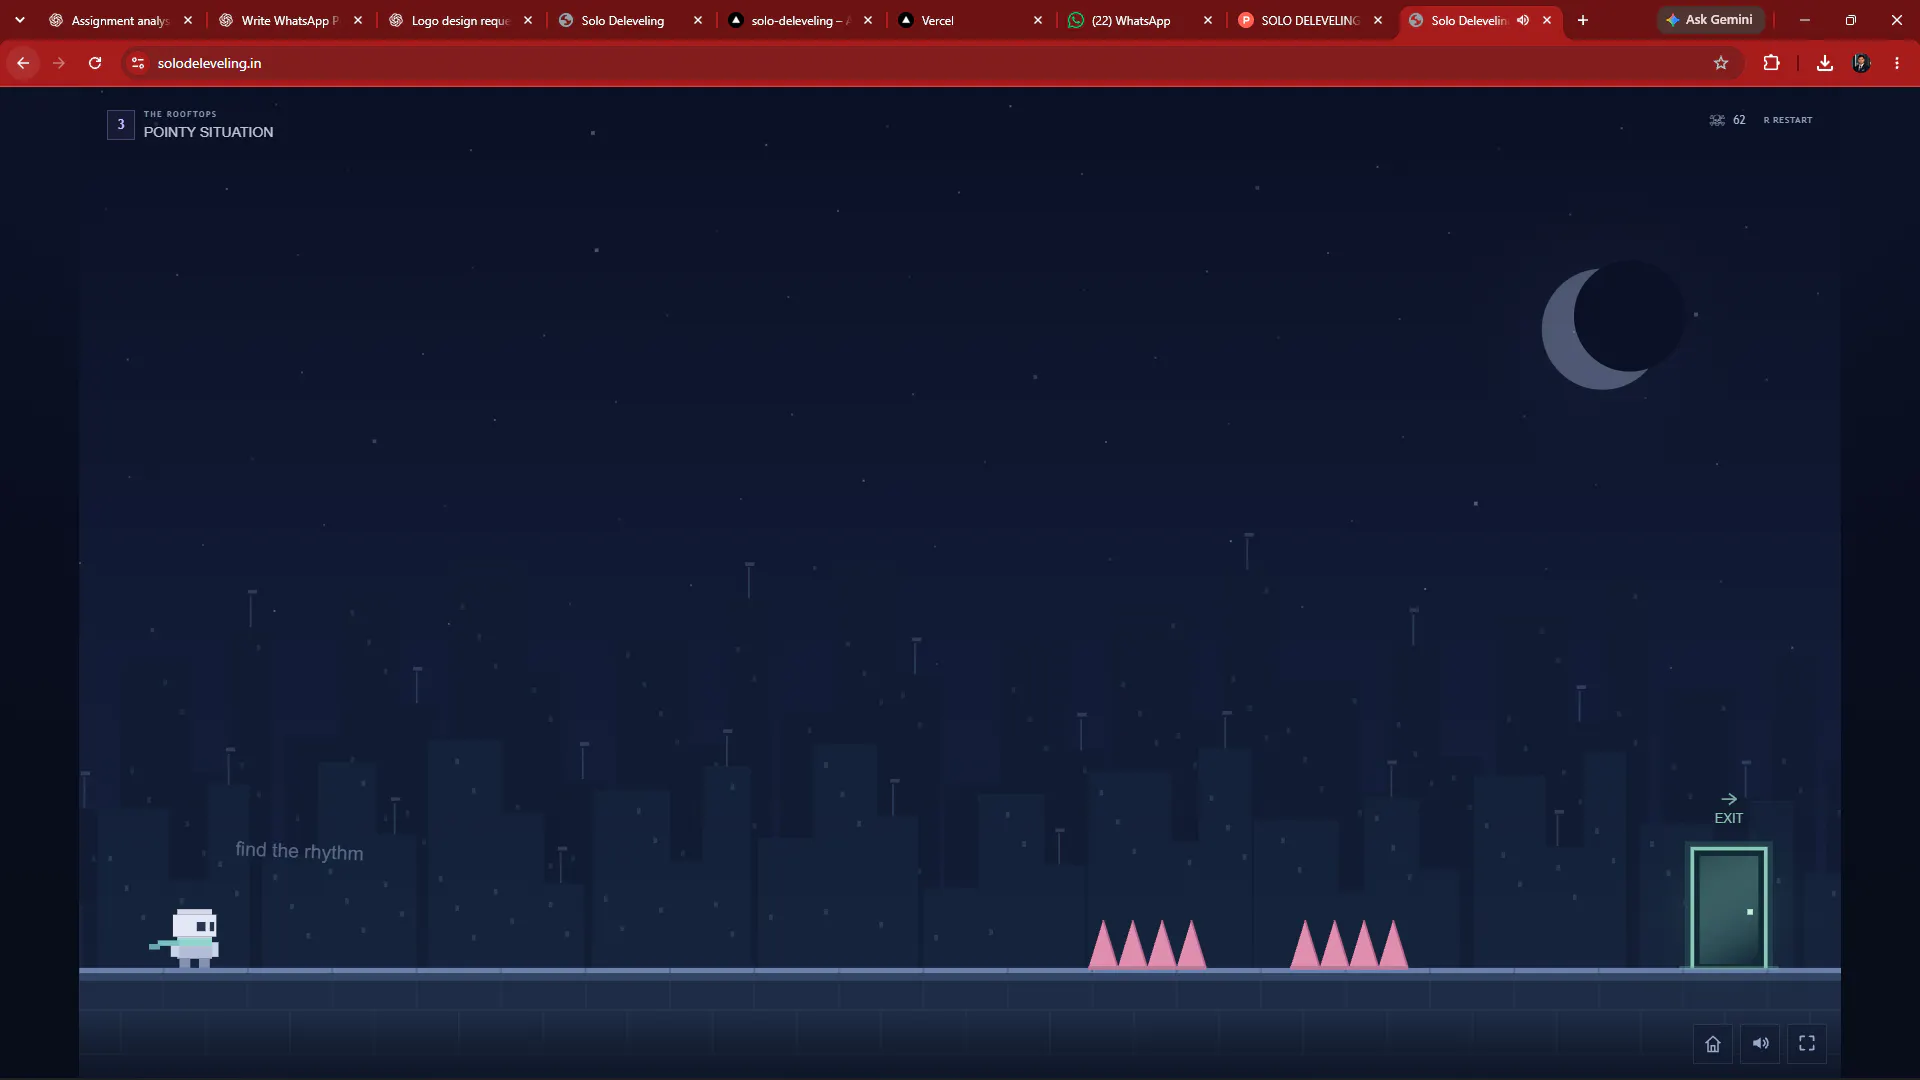Close the Logo design request tab
1920x1080 pixels.
pos(528,20)
